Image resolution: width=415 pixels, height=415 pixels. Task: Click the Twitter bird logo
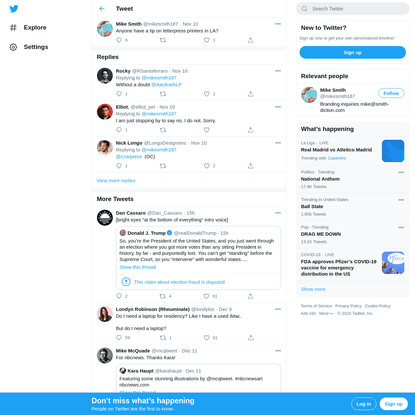tap(14, 9)
